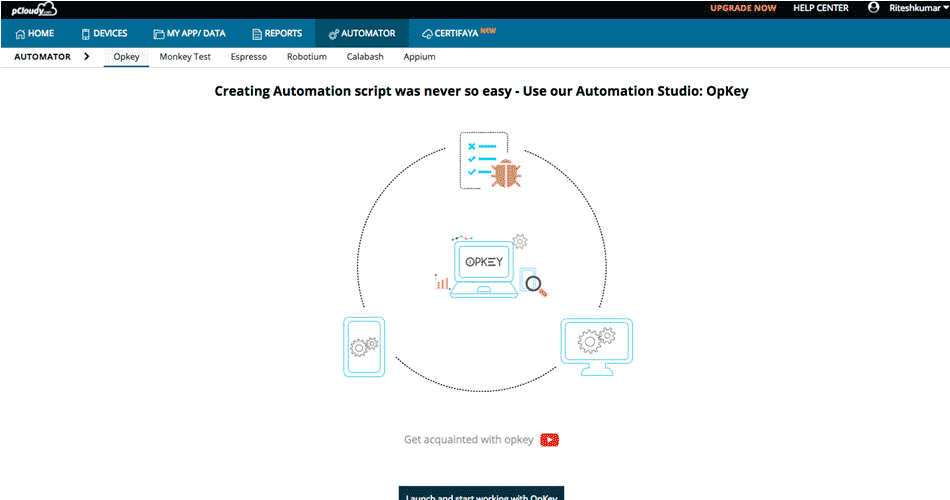The height and width of the screenshot is (500, 950).
Task: Open the Reports section
Action: [x=277, y=33]
